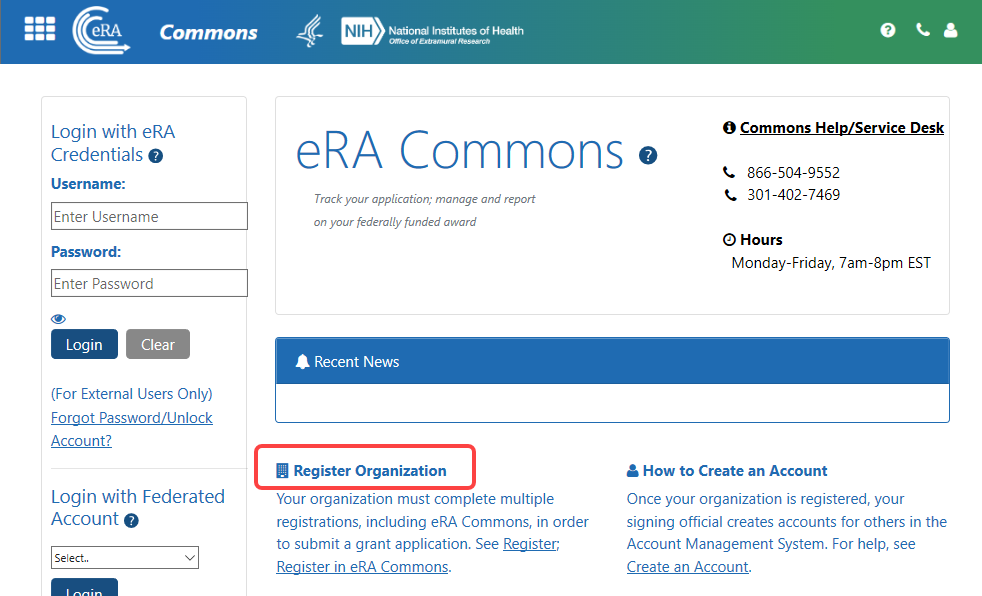982x596 pixels.
Task: Click the user account icon in the header
Action: [x=950, y=30]
